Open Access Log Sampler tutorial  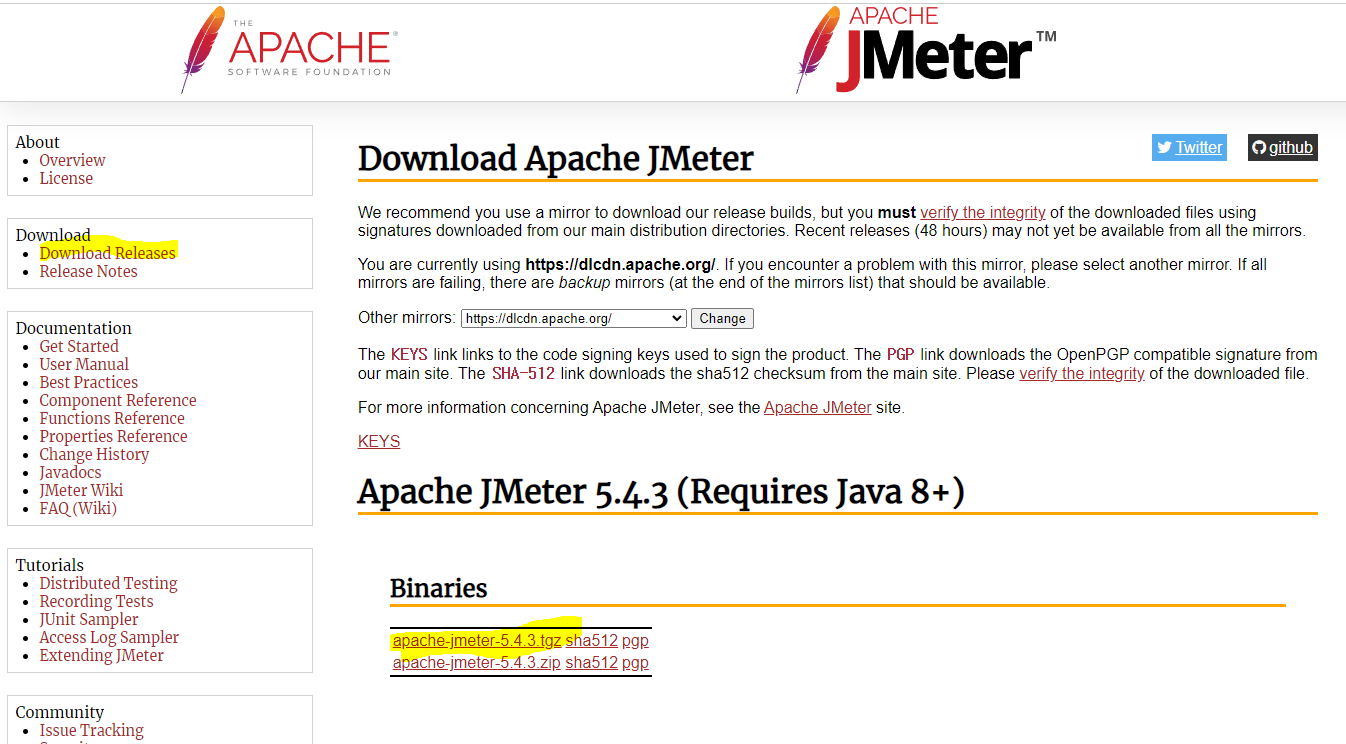[109, 637]
